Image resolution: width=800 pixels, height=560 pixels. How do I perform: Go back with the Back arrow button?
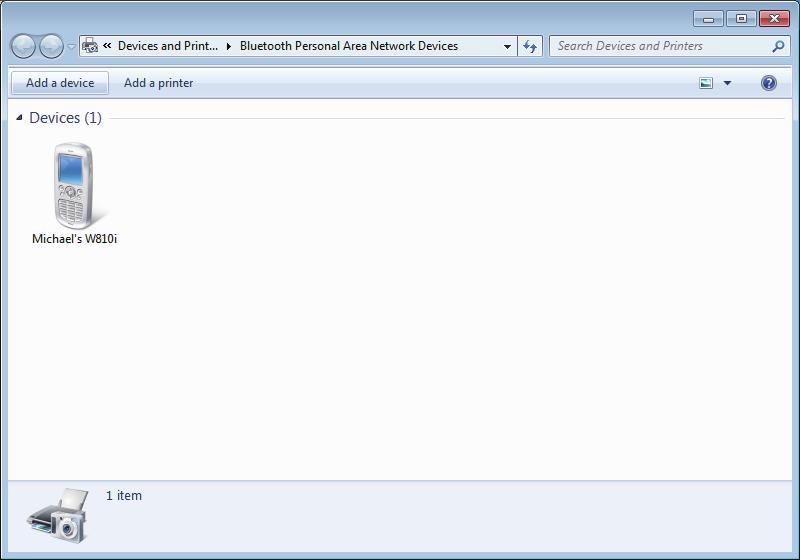23,46
